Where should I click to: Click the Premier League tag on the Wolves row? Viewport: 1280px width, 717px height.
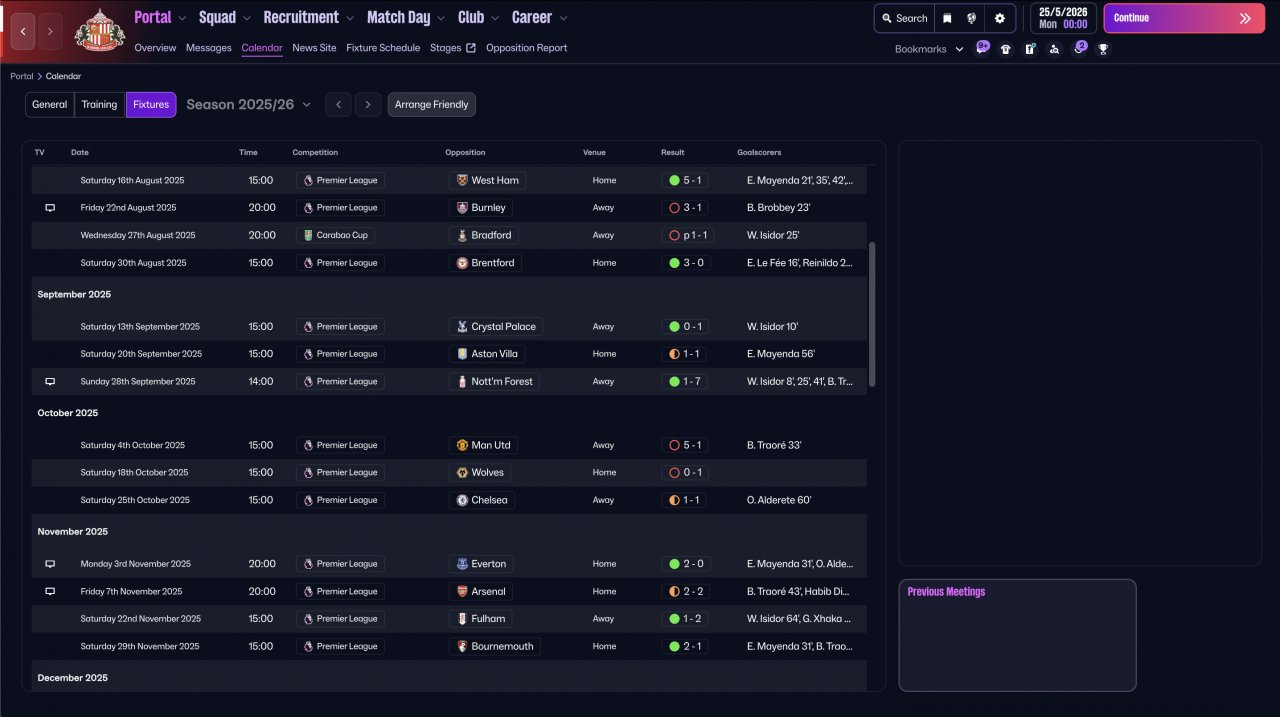(340, 473)
